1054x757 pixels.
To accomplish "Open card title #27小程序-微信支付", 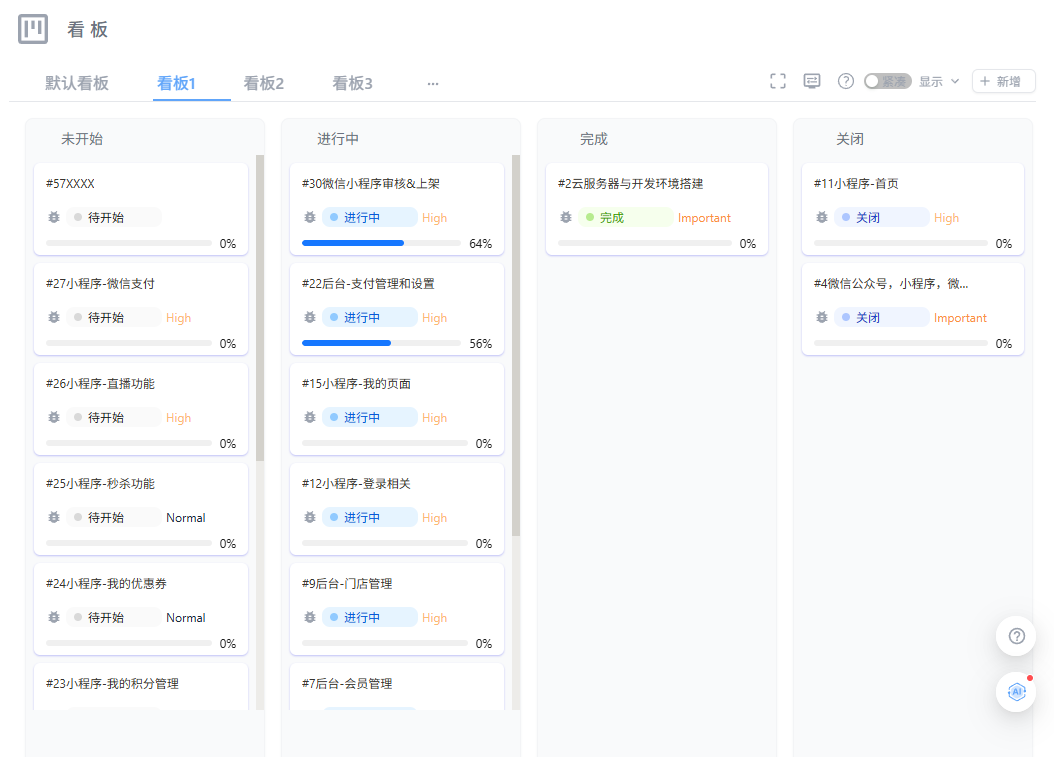I will (x=100, y=284).
